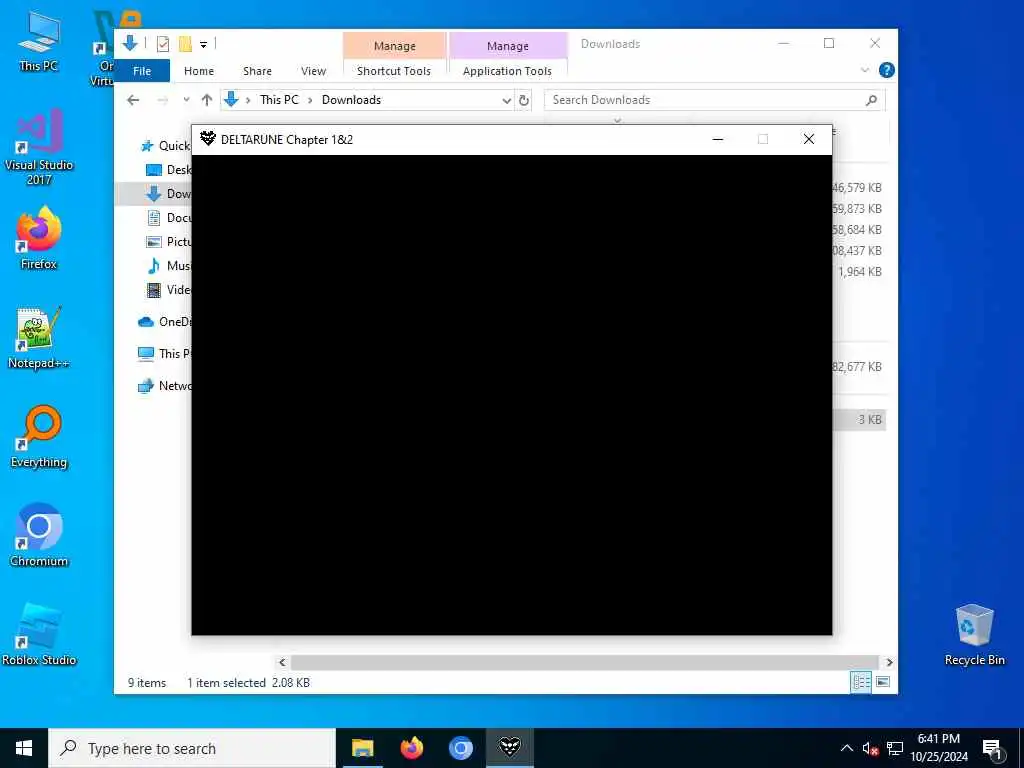
Task: Select the file row showing 3 KB
Action: point(859,420)
